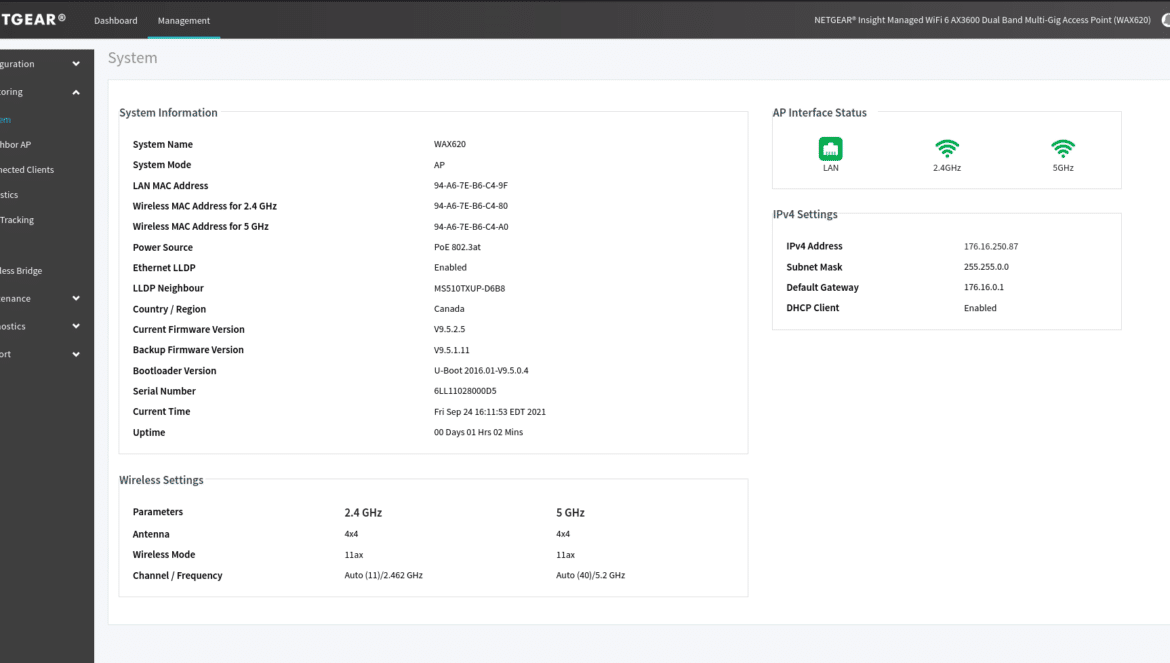Click the bootloader value U-Boot 2016.01-V9.5.0.4
Screen dimensions: 1170x663
481,371
